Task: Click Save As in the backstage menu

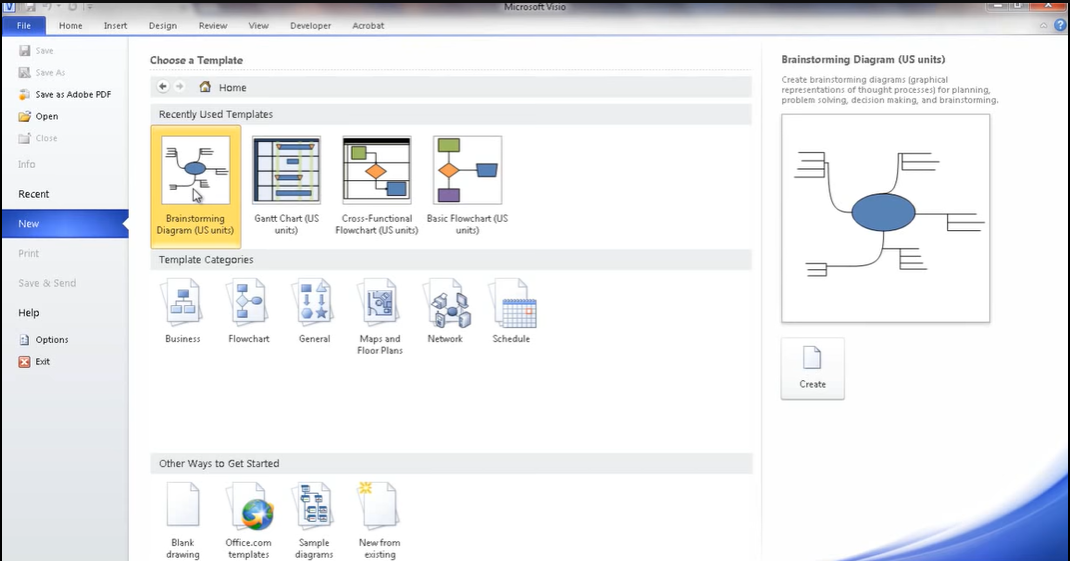Action: click(42, 72)
